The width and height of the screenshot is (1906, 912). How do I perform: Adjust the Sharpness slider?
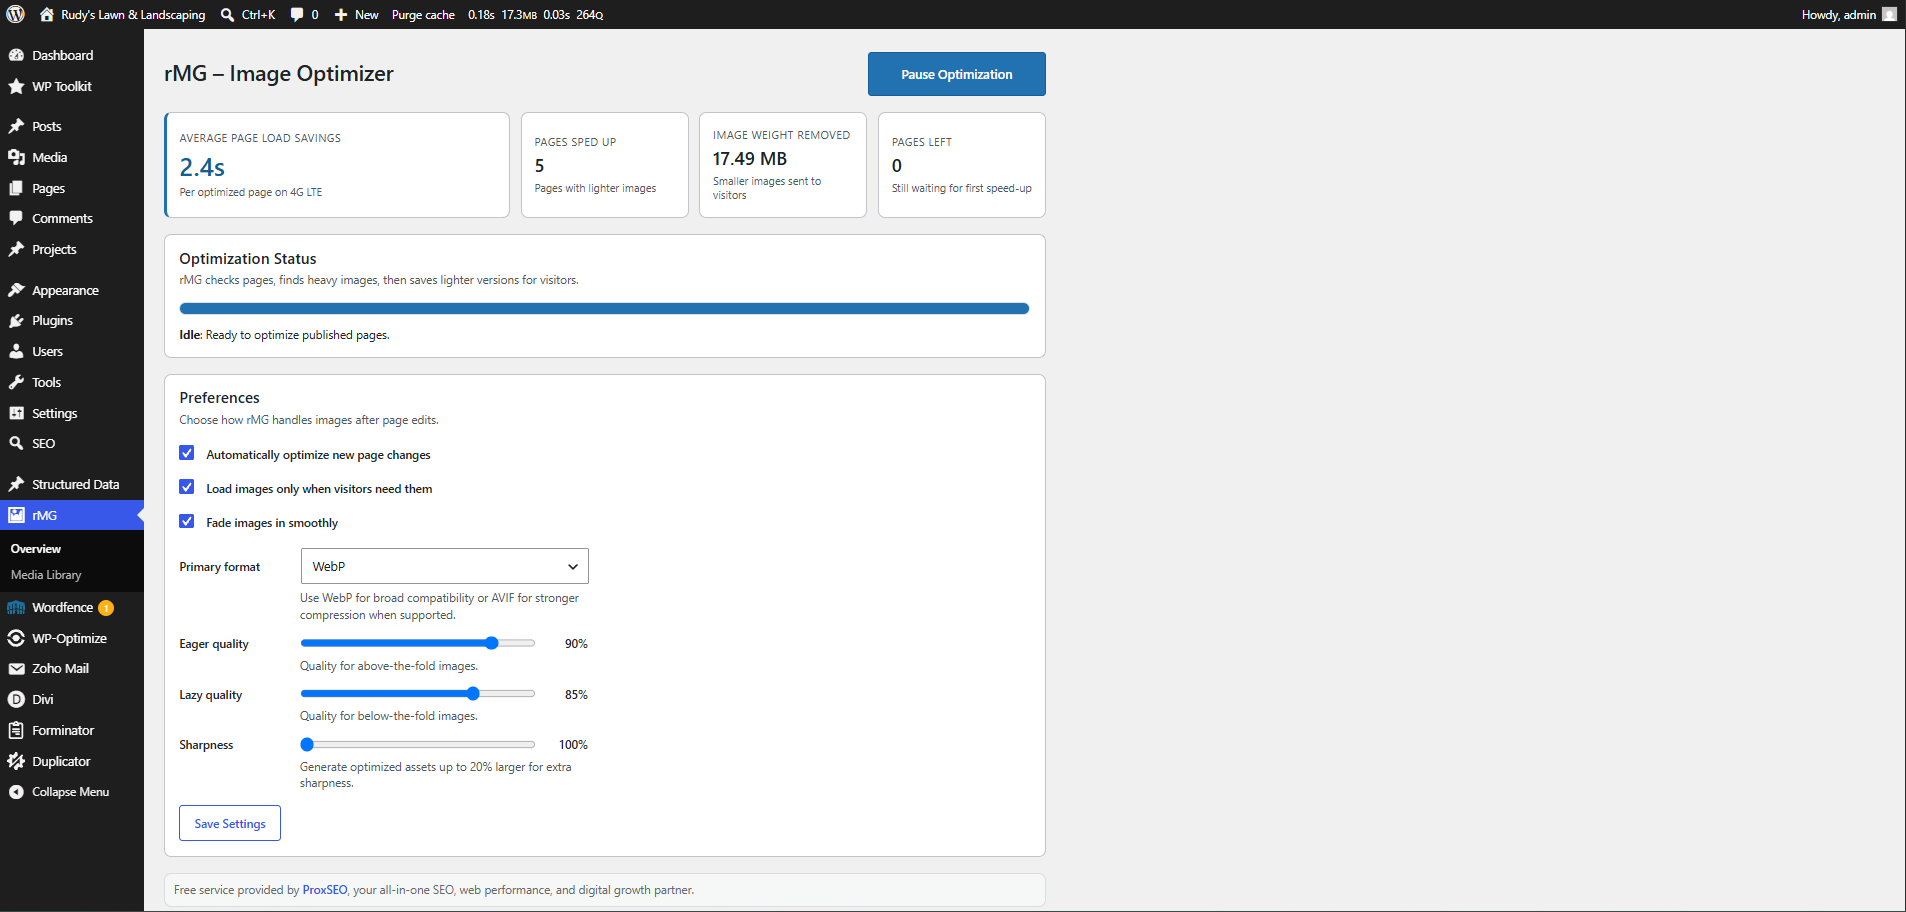[418, 744]
